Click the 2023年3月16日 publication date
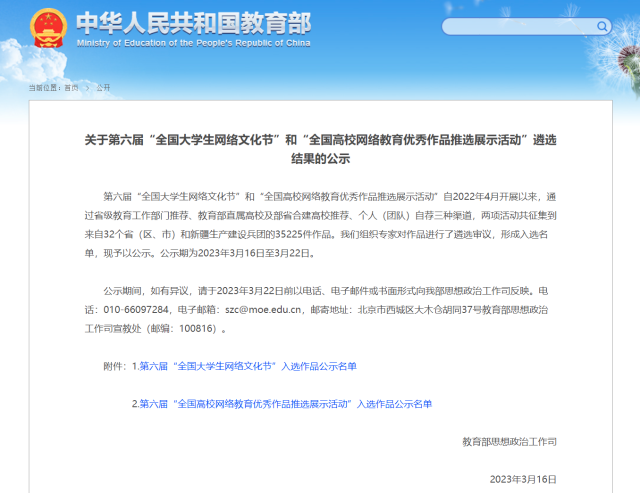This screenshot has width=640, height=493. (x=522, y=479)
